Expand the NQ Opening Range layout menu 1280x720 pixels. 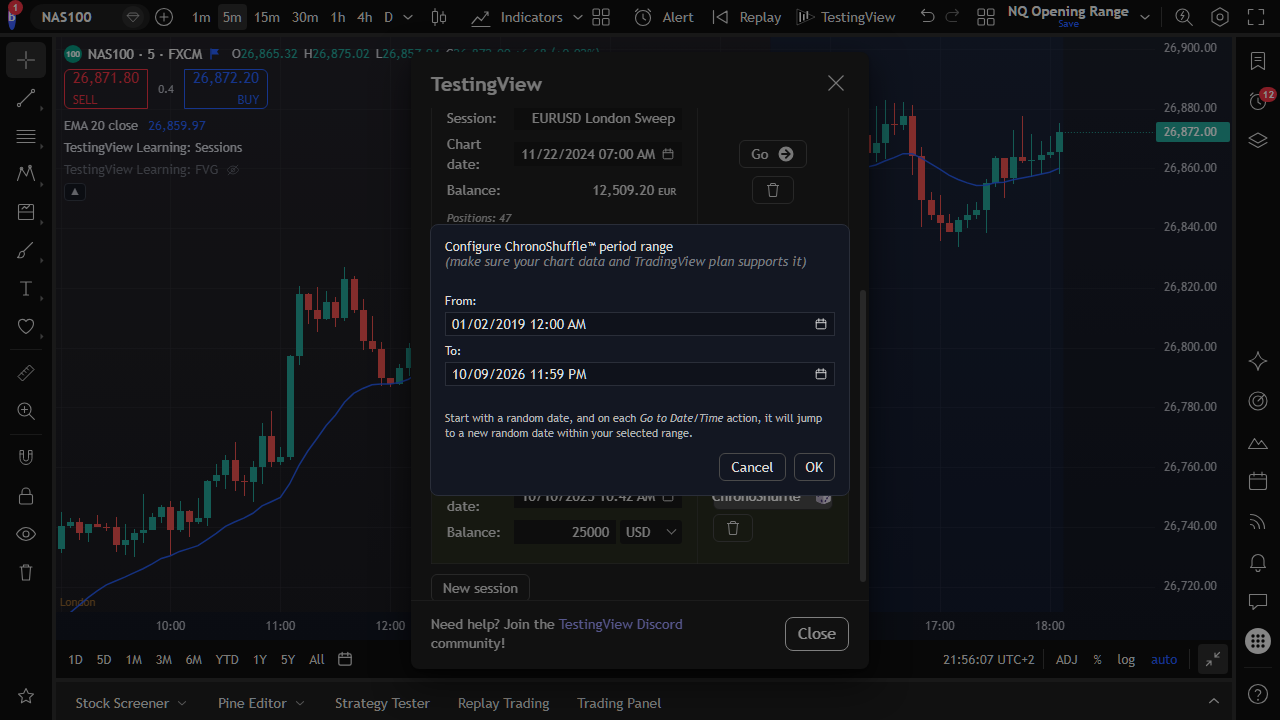[x=1145, y=17]
